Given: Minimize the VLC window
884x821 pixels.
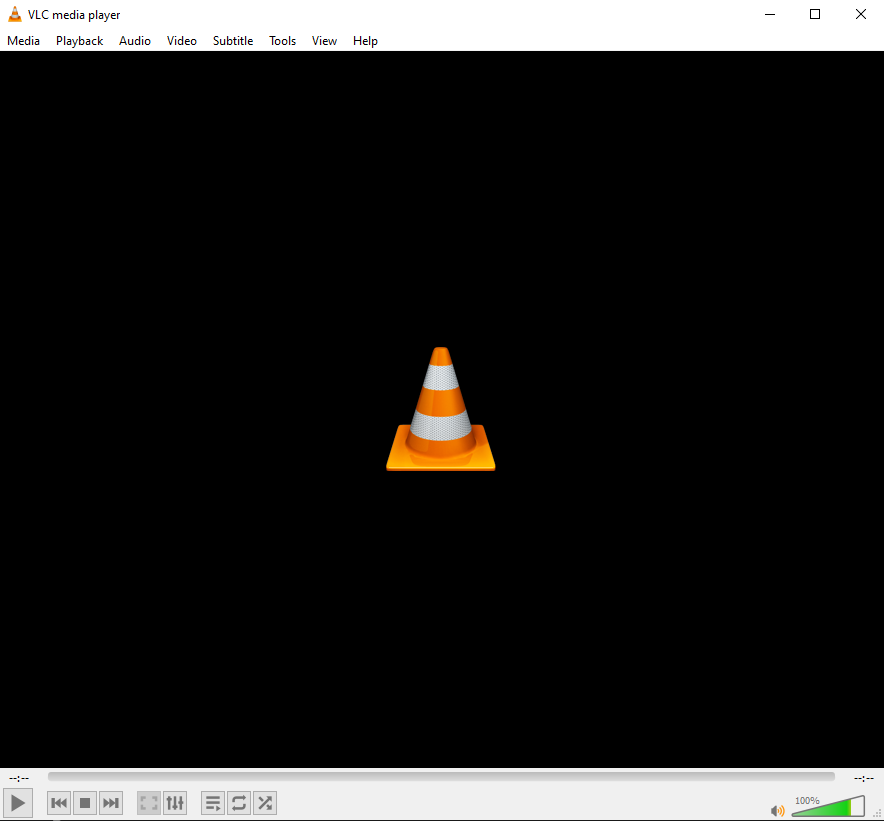Looking at the screenshot, I should 770,14.
